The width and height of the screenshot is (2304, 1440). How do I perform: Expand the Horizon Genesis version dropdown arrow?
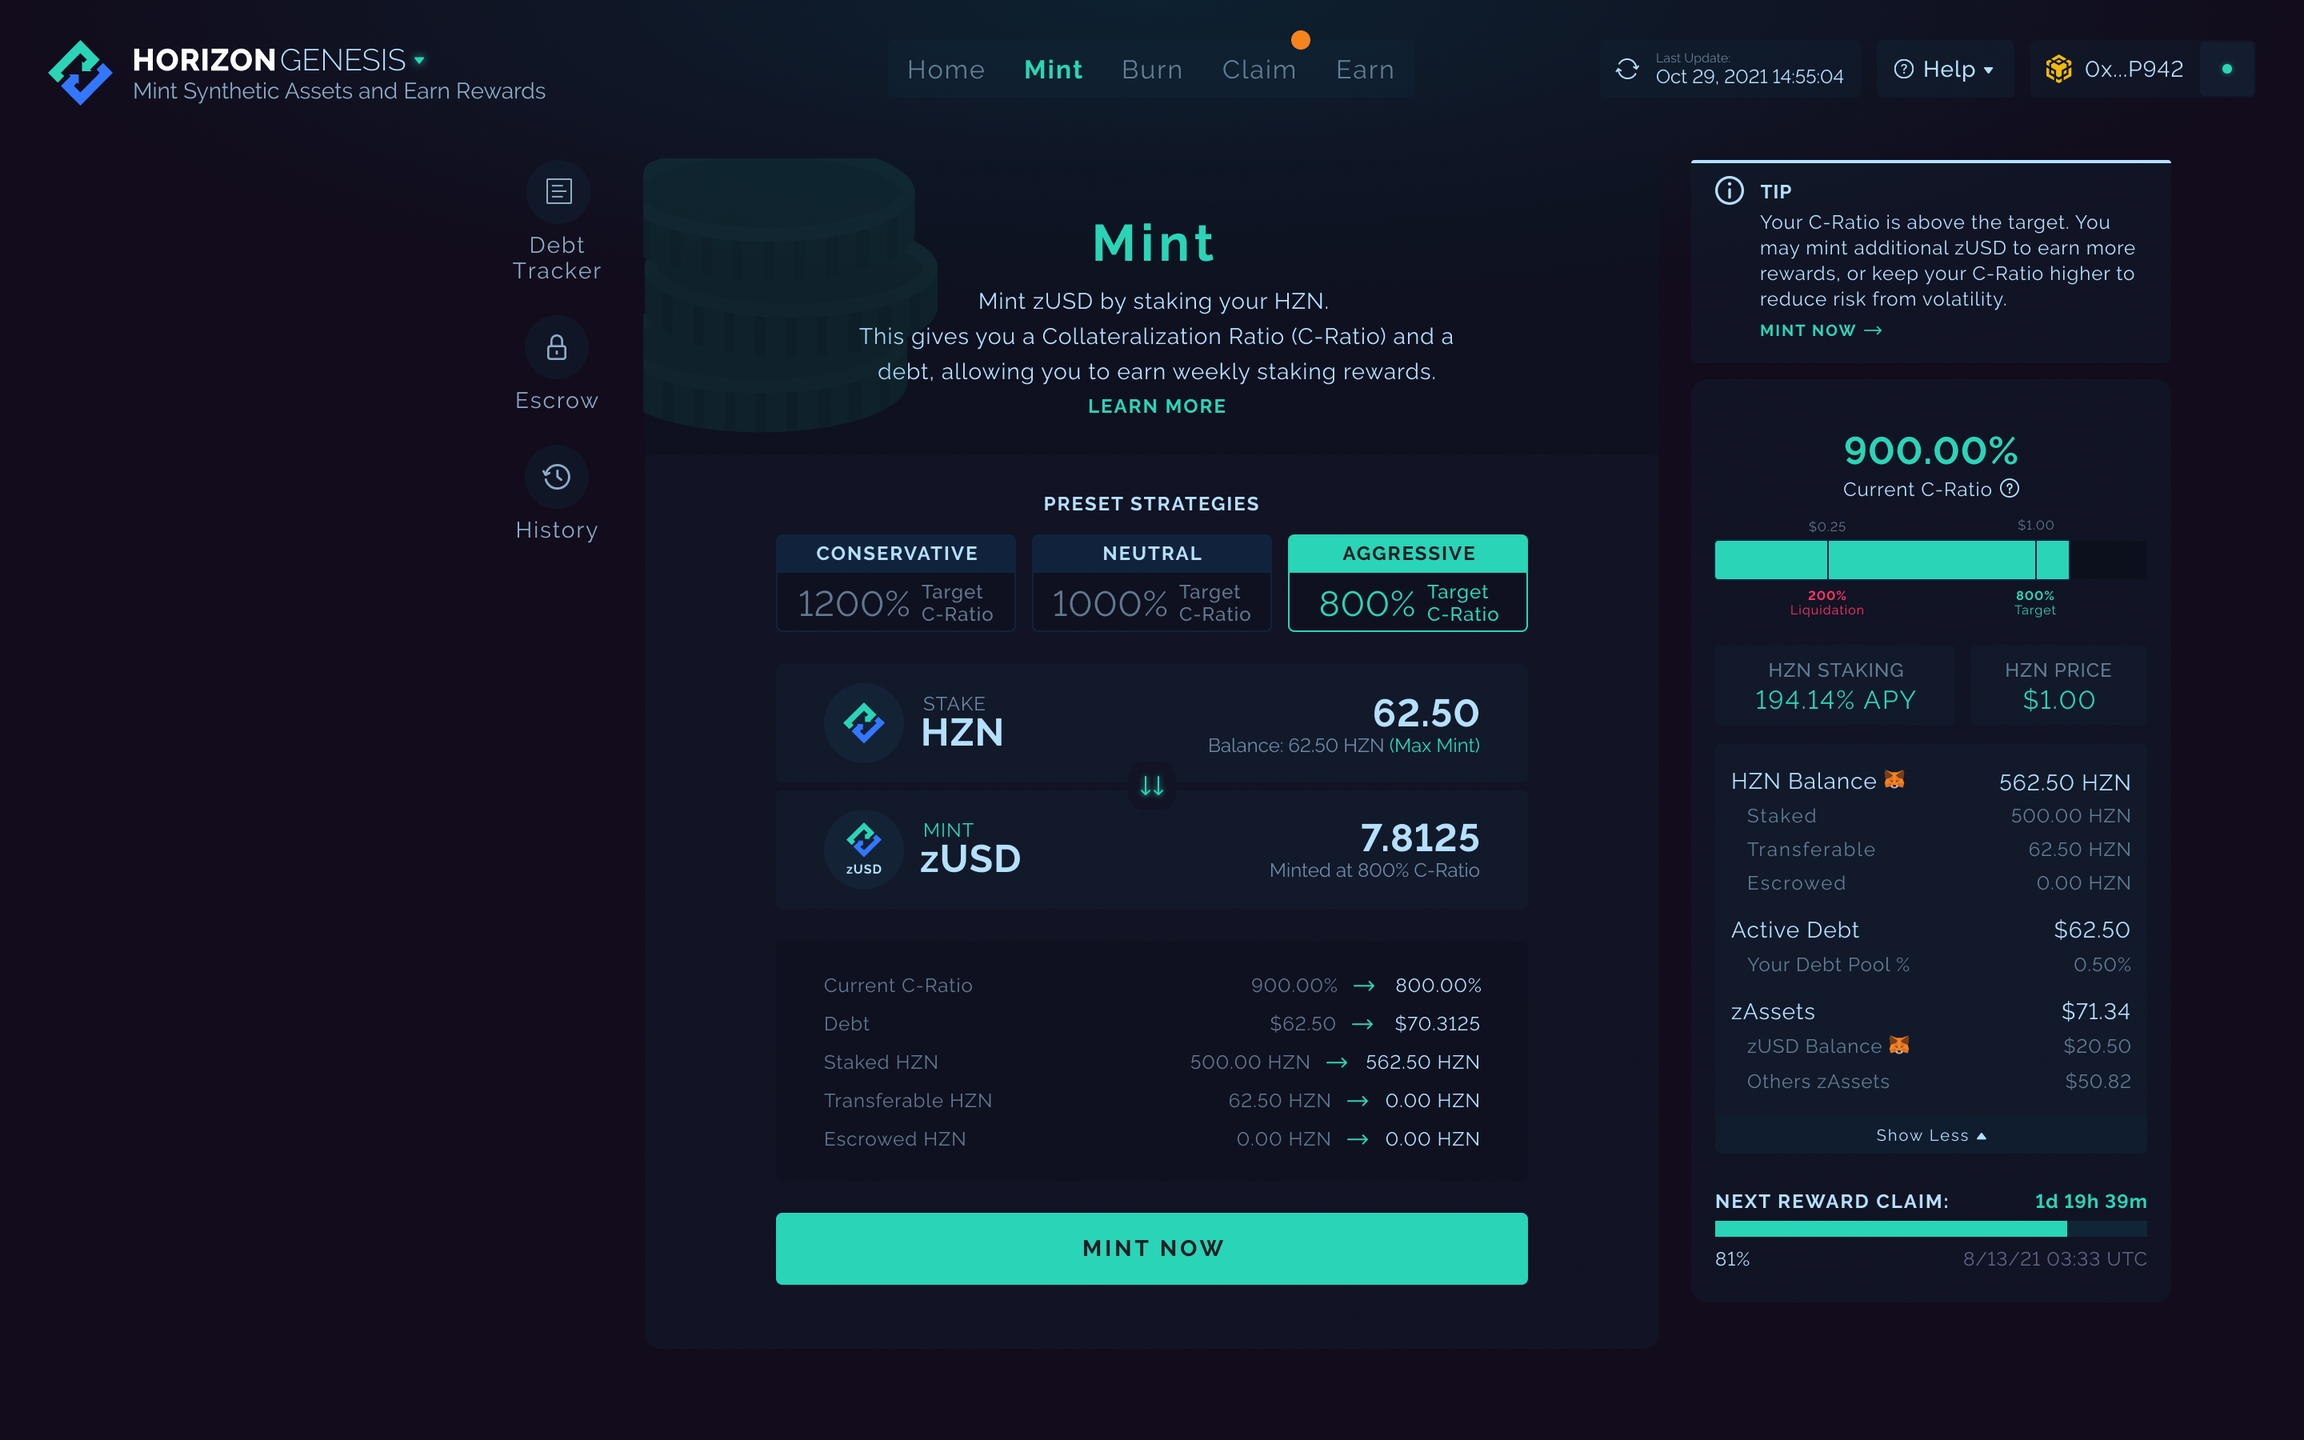pos(420,60)
